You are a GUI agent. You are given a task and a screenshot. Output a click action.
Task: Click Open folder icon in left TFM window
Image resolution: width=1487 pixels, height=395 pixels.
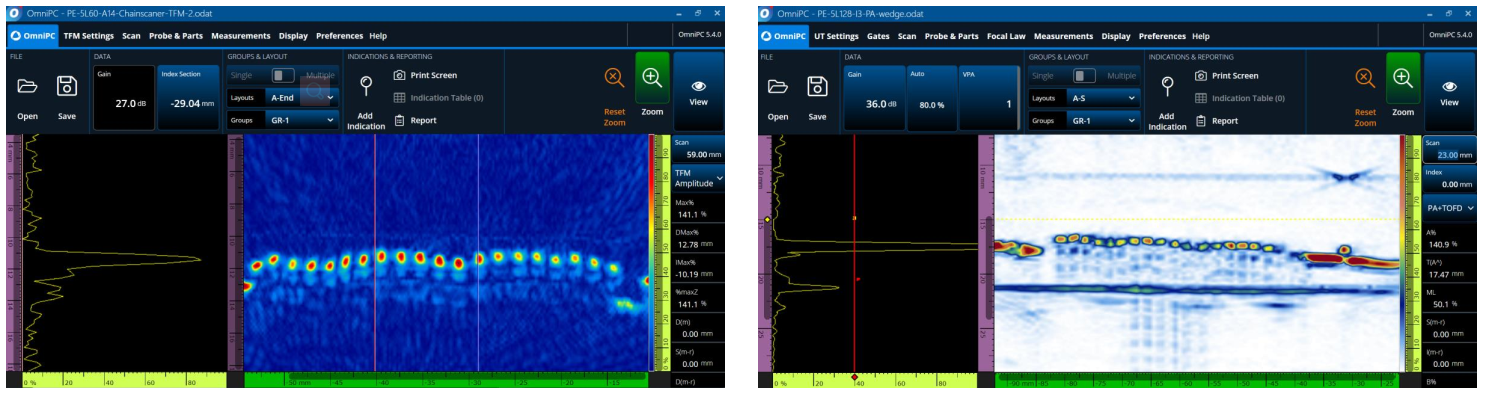click(x=27, y=86)
